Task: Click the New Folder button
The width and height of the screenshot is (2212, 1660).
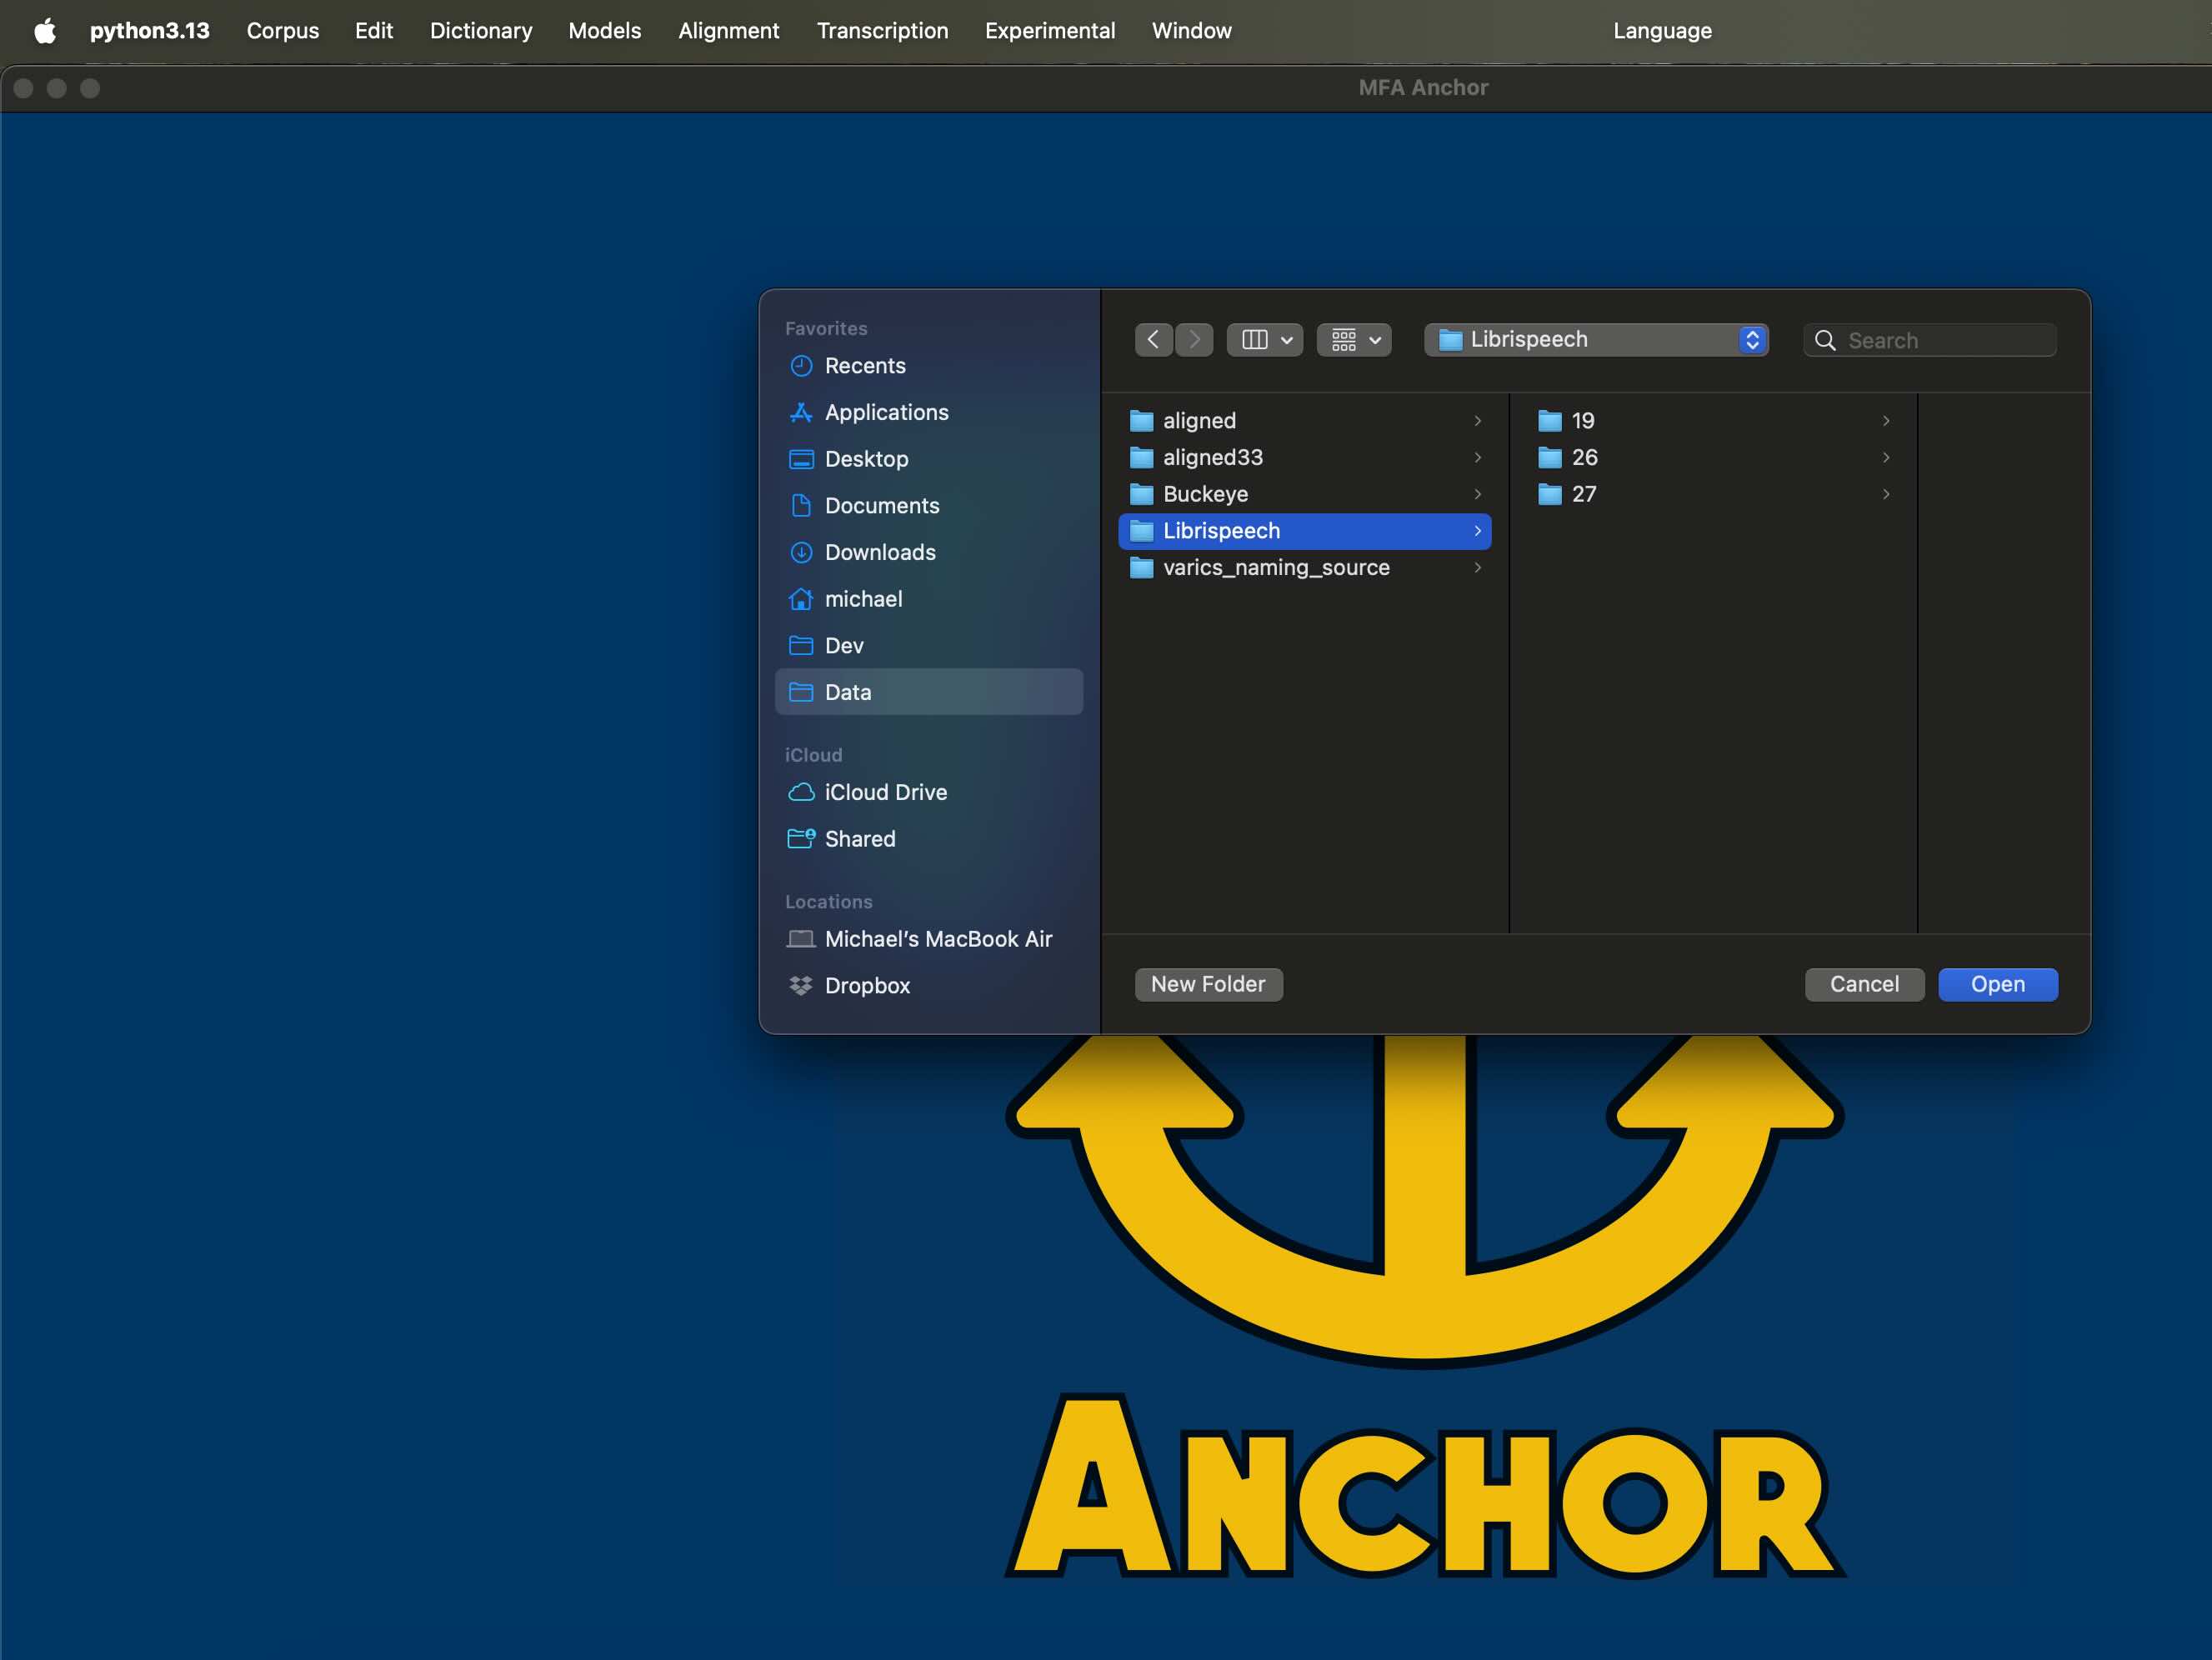Action: [1208, 985]
